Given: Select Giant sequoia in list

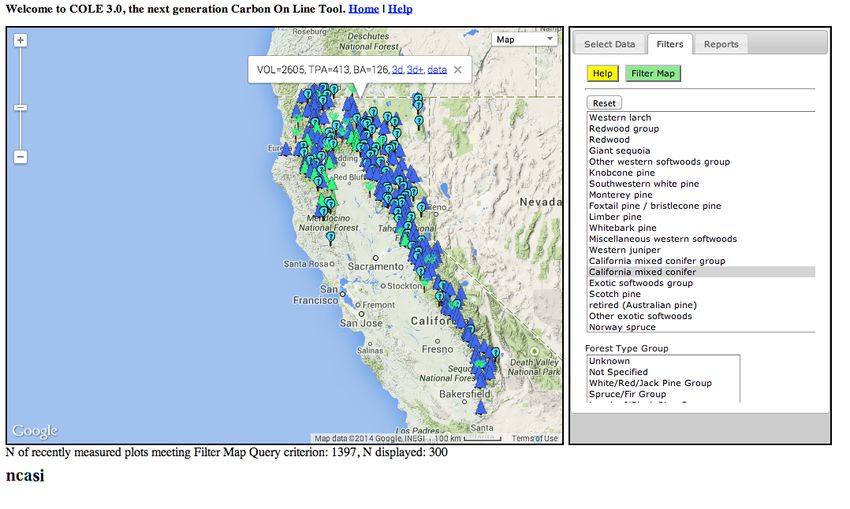Looking at the screenshot, I should 701,151.
